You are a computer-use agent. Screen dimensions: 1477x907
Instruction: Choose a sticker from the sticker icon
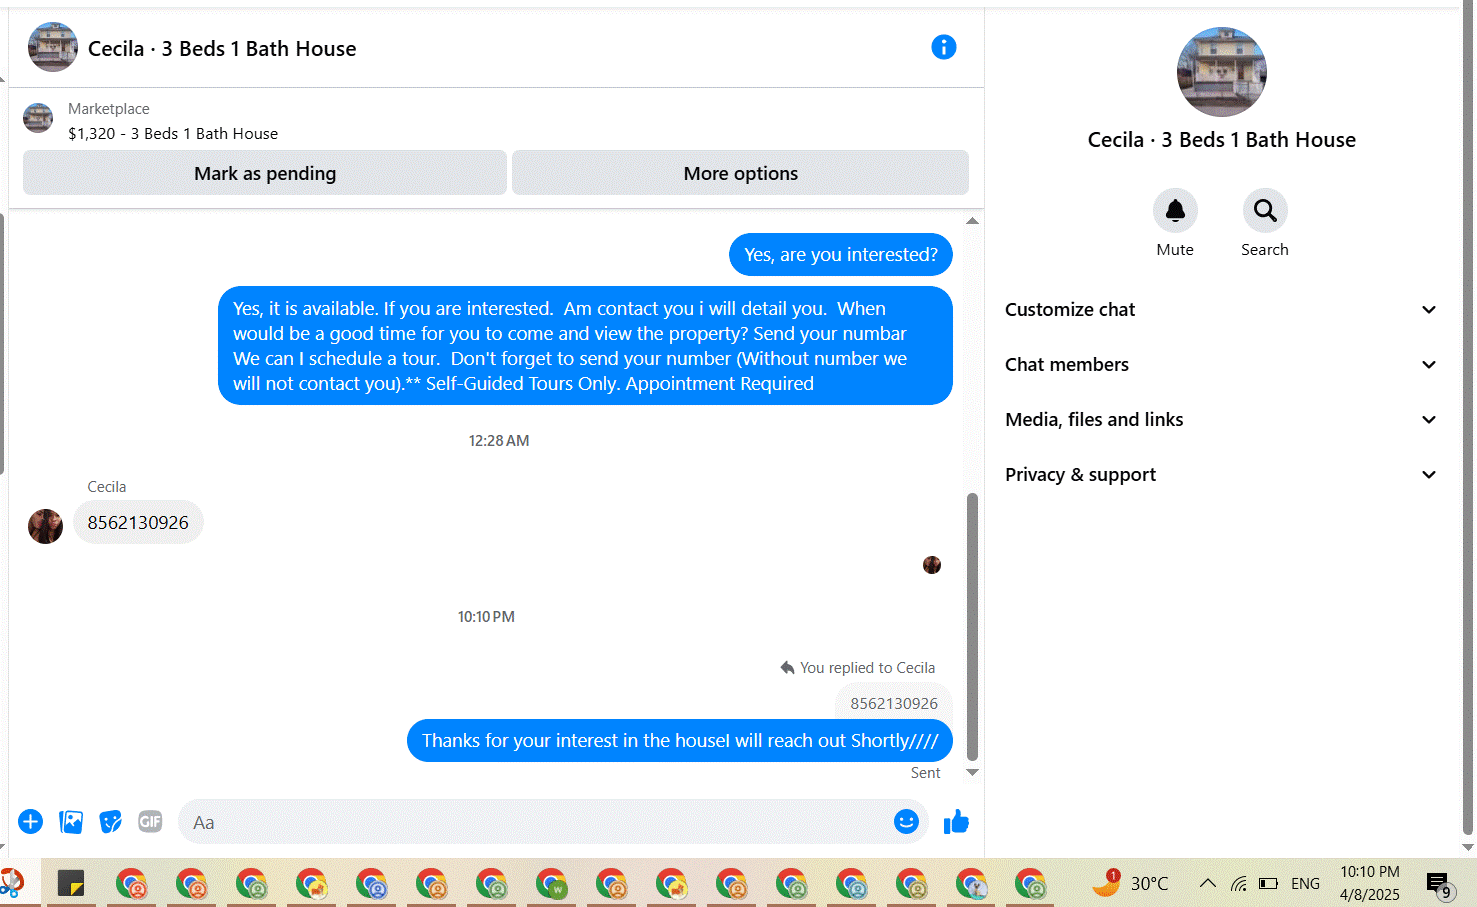click(x=111, y=822)
